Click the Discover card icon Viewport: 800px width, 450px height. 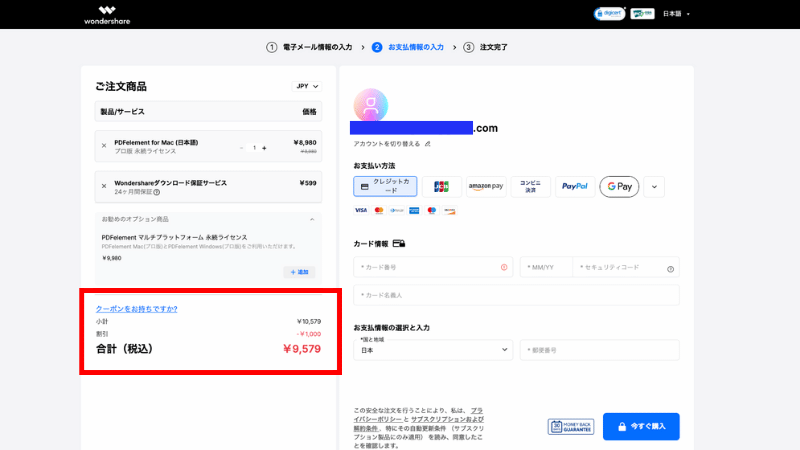coord(449,210)
